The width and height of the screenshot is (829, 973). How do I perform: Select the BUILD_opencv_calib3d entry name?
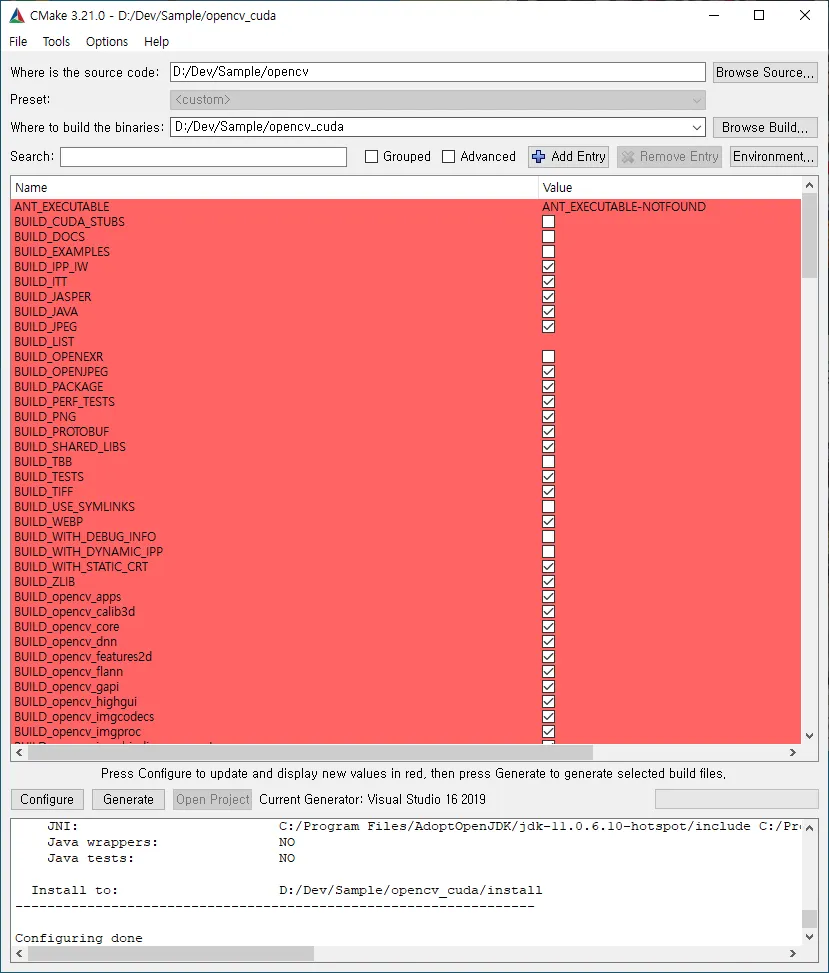[x=74, y=612]
